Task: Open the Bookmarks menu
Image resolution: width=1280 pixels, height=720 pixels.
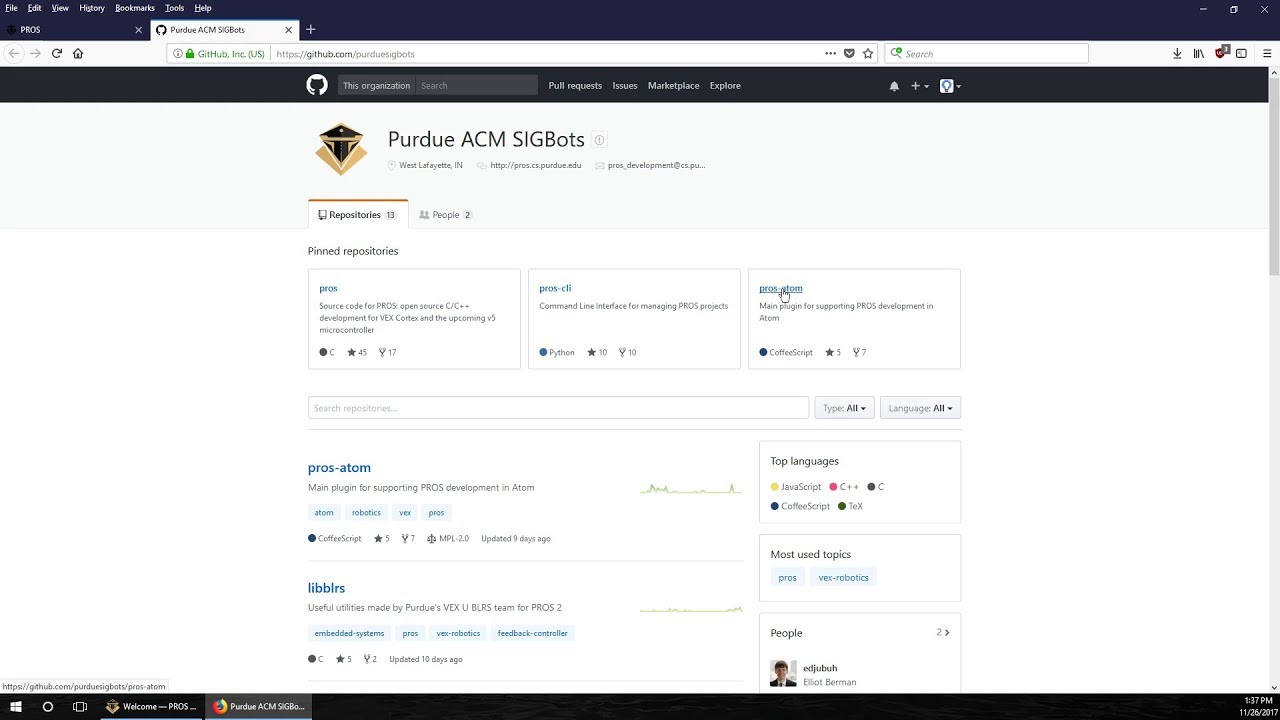Action: (135, 8)
